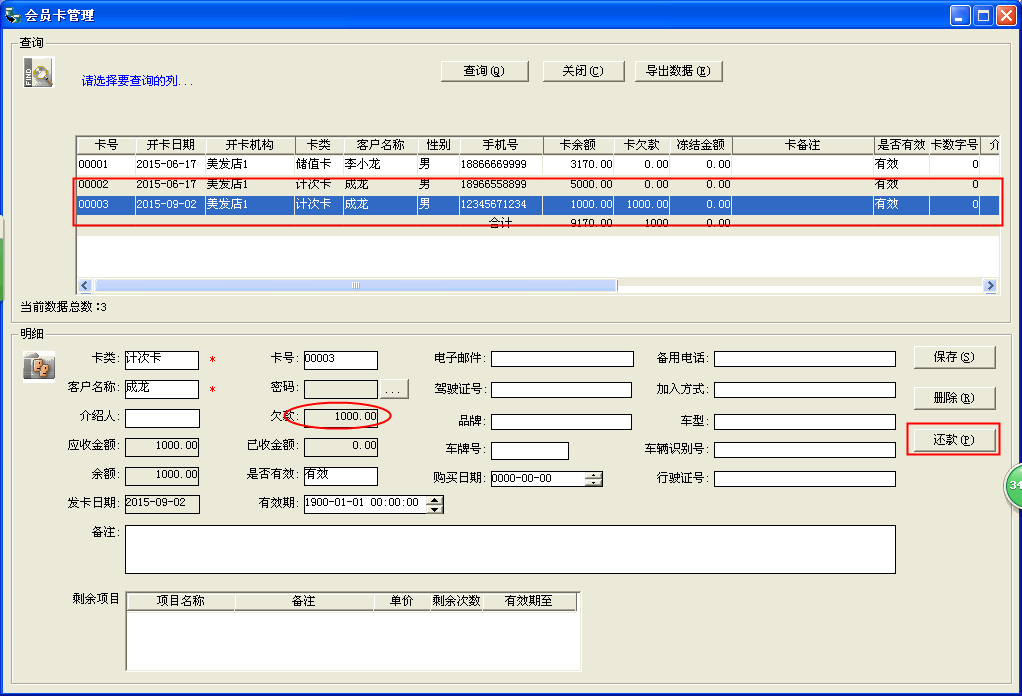Viewport: 1022px width, 696px height.
Task: Click the 车牌号 input field
Action: (530, 450)
